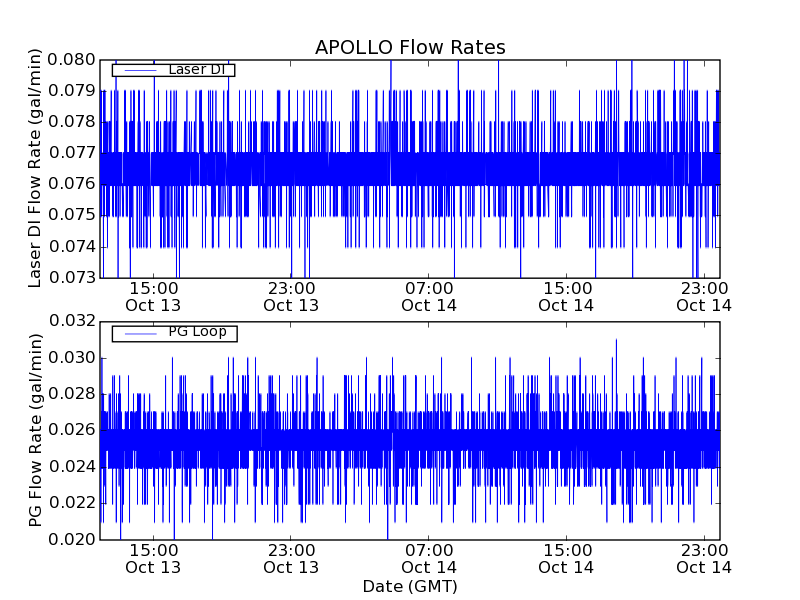Choose '23:00 Oct 13' under the PG Loop plot
The height and width of the screenshot is (600, 800).
point(291,559)
